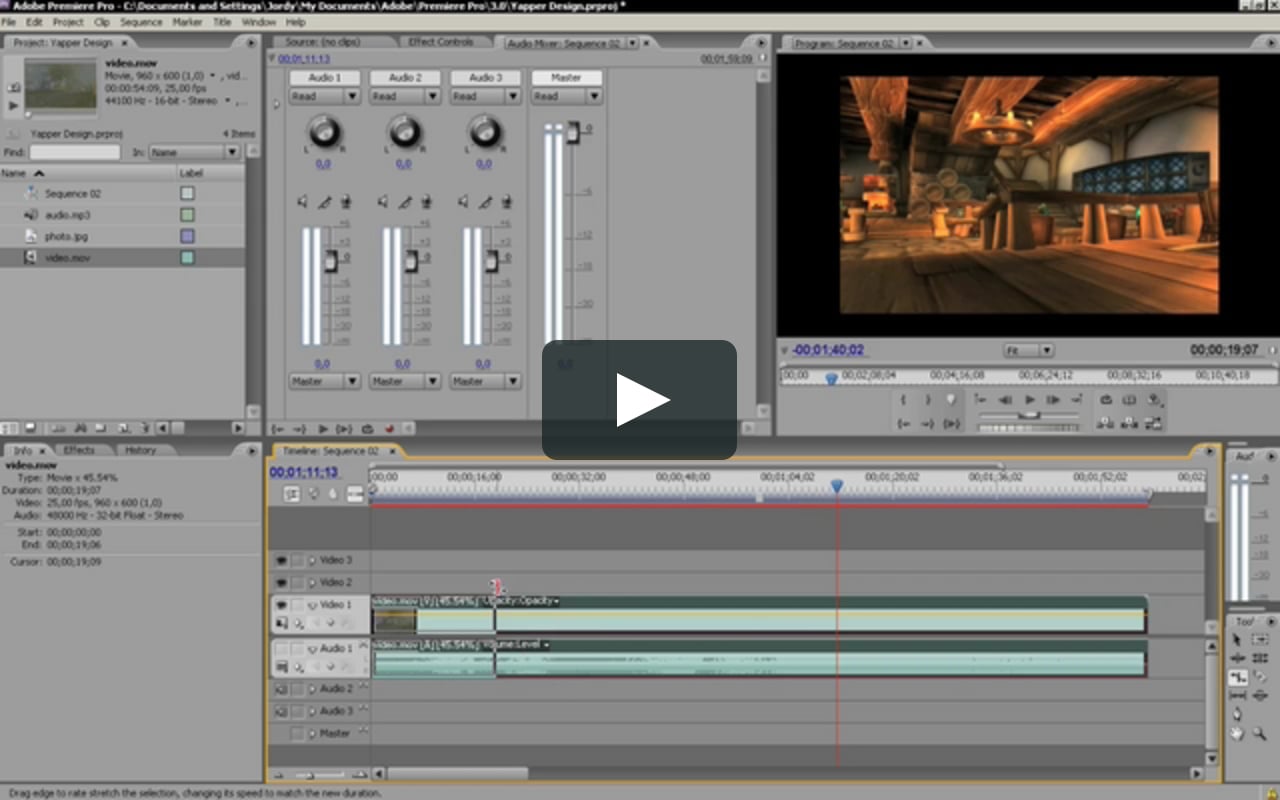The width and height of the screenshot is (1280, 800).
Task: Click Set Out Point in Program monitor
Action: pyautogui.click(x=928, y=400)
